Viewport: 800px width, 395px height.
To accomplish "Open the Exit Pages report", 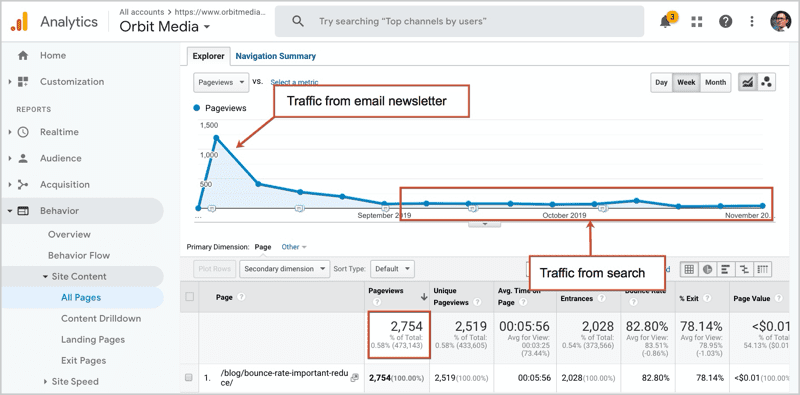I will tap(84, 360).
